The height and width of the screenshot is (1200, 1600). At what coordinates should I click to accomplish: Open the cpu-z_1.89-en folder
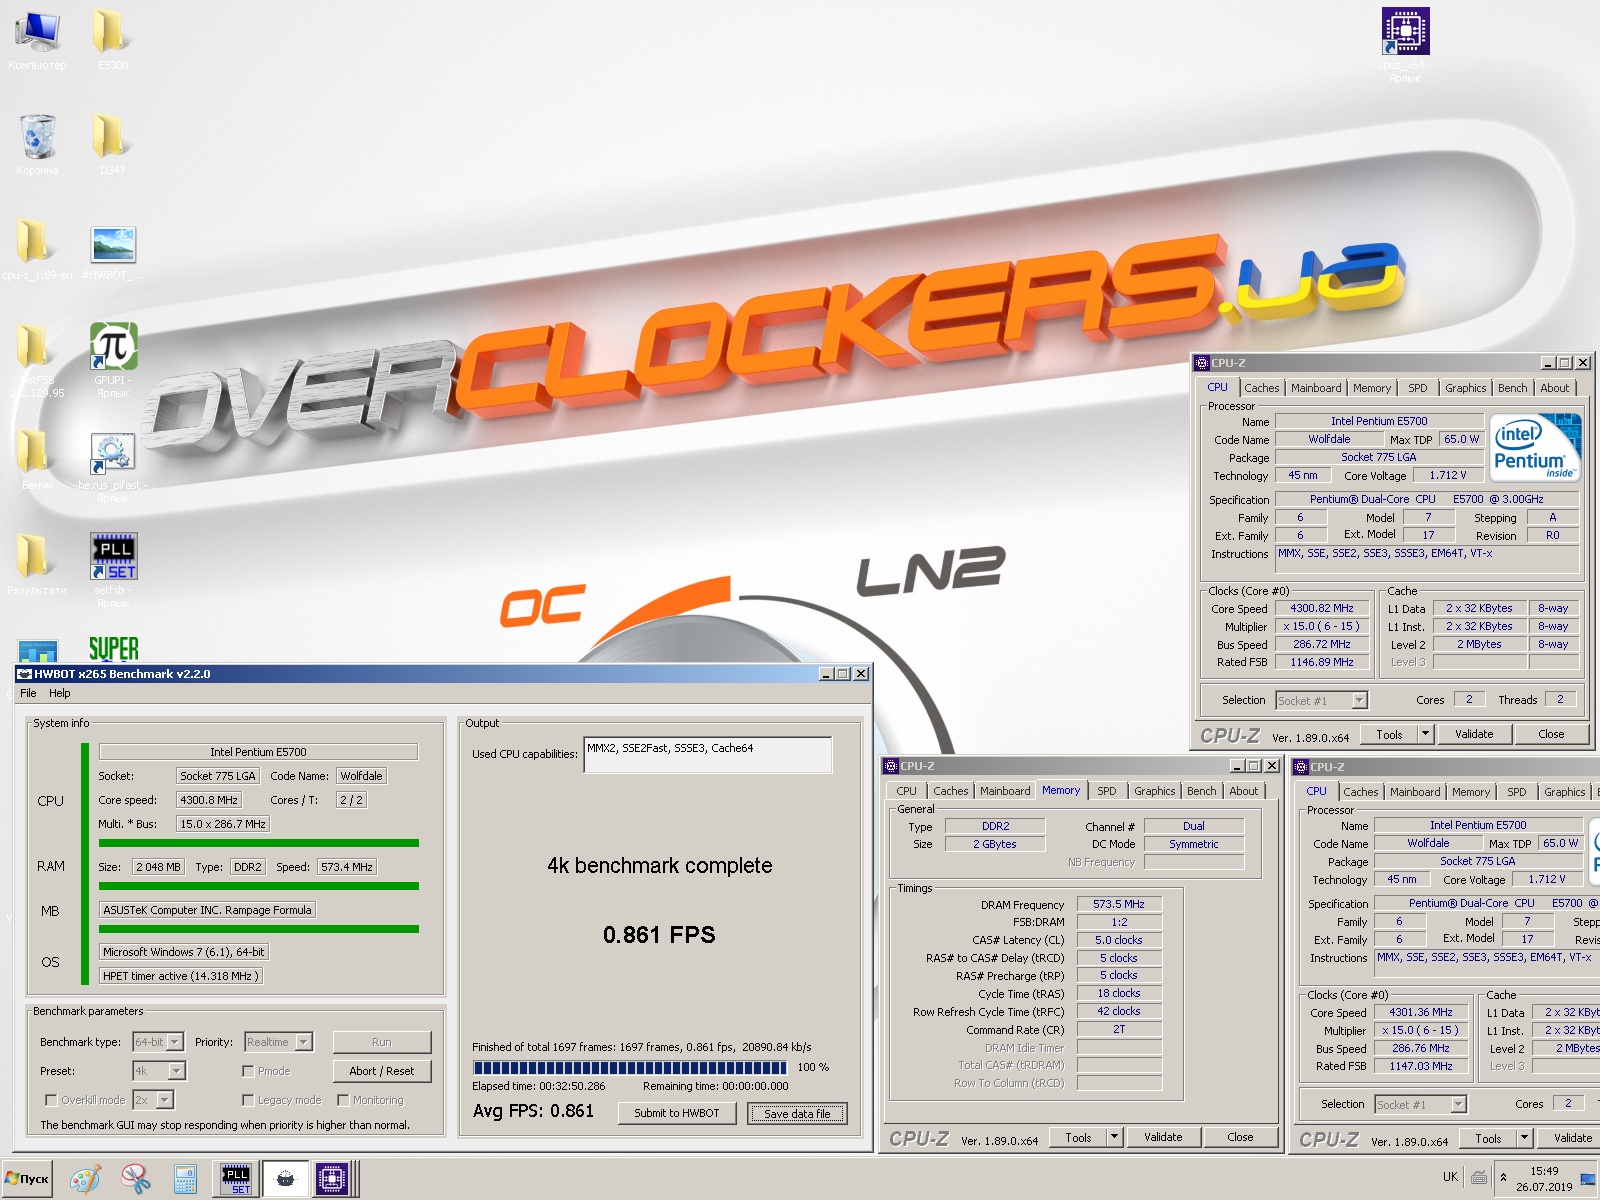(x=37, y=250)
